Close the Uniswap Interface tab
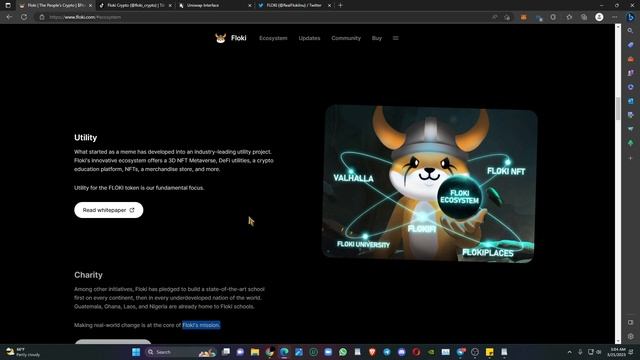This screenshot has height=360, width=640. [x=250, y=5]
